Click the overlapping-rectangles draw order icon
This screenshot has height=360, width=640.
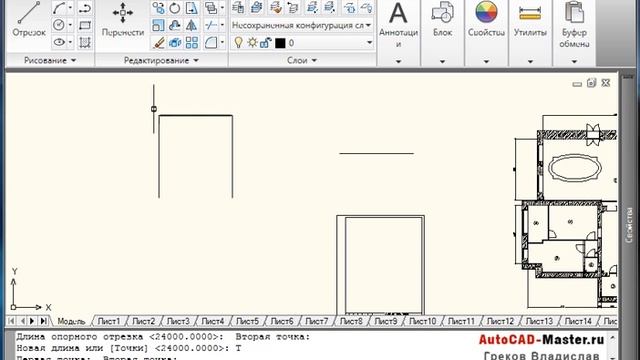click(211, 8)
